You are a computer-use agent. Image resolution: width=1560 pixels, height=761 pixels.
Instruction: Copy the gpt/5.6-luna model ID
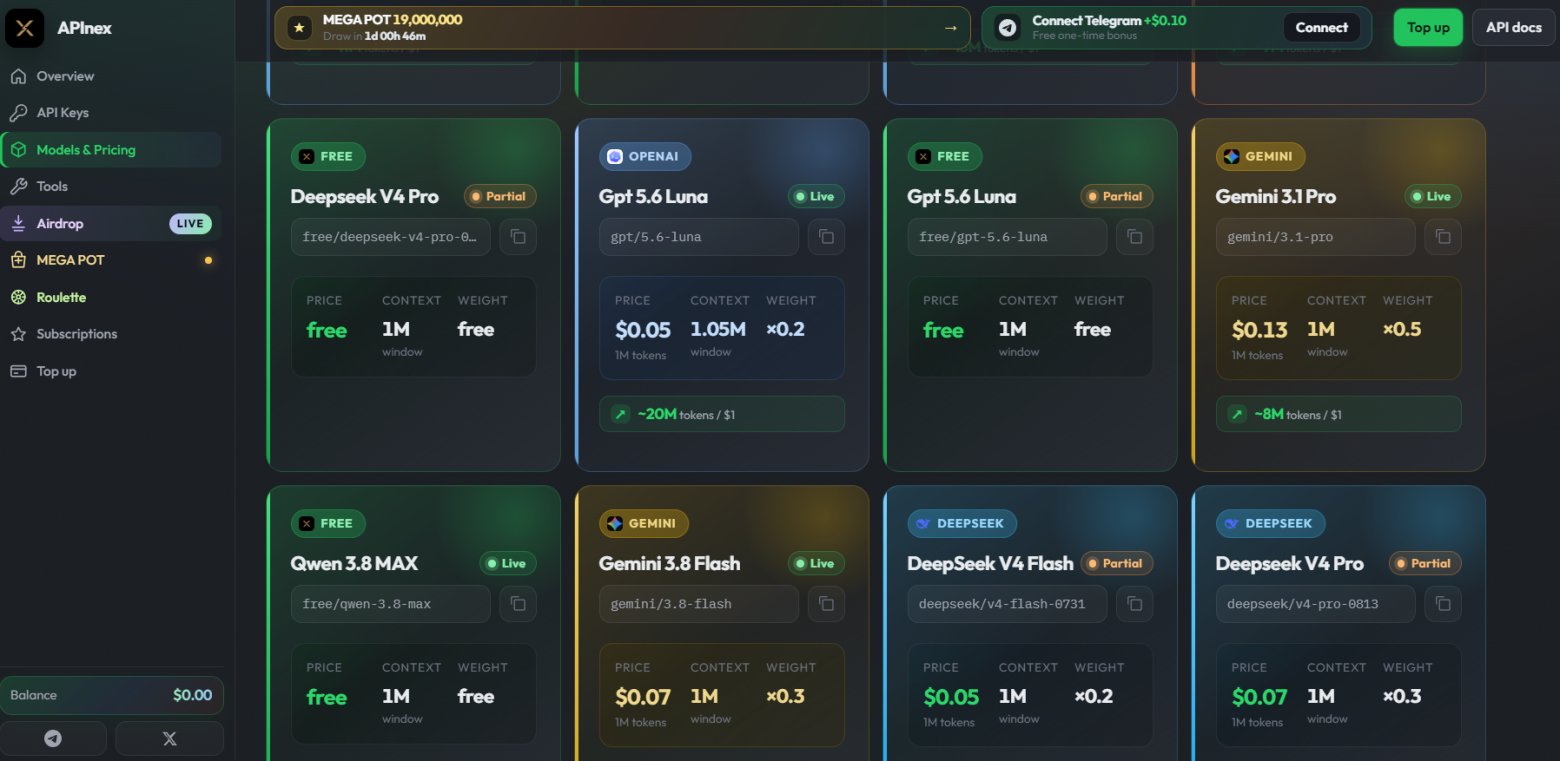(826, 237)
